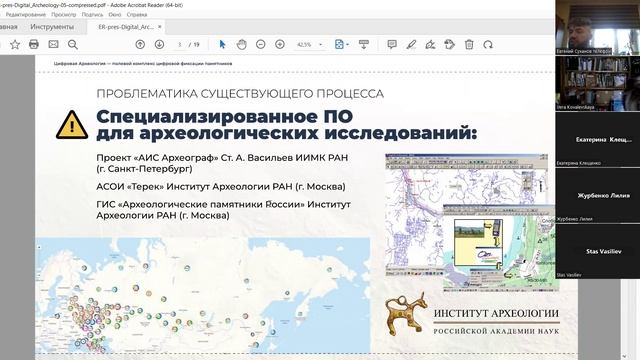Zoom out with minus button
The width and height of the screenshot is (640, 360).
260,44
